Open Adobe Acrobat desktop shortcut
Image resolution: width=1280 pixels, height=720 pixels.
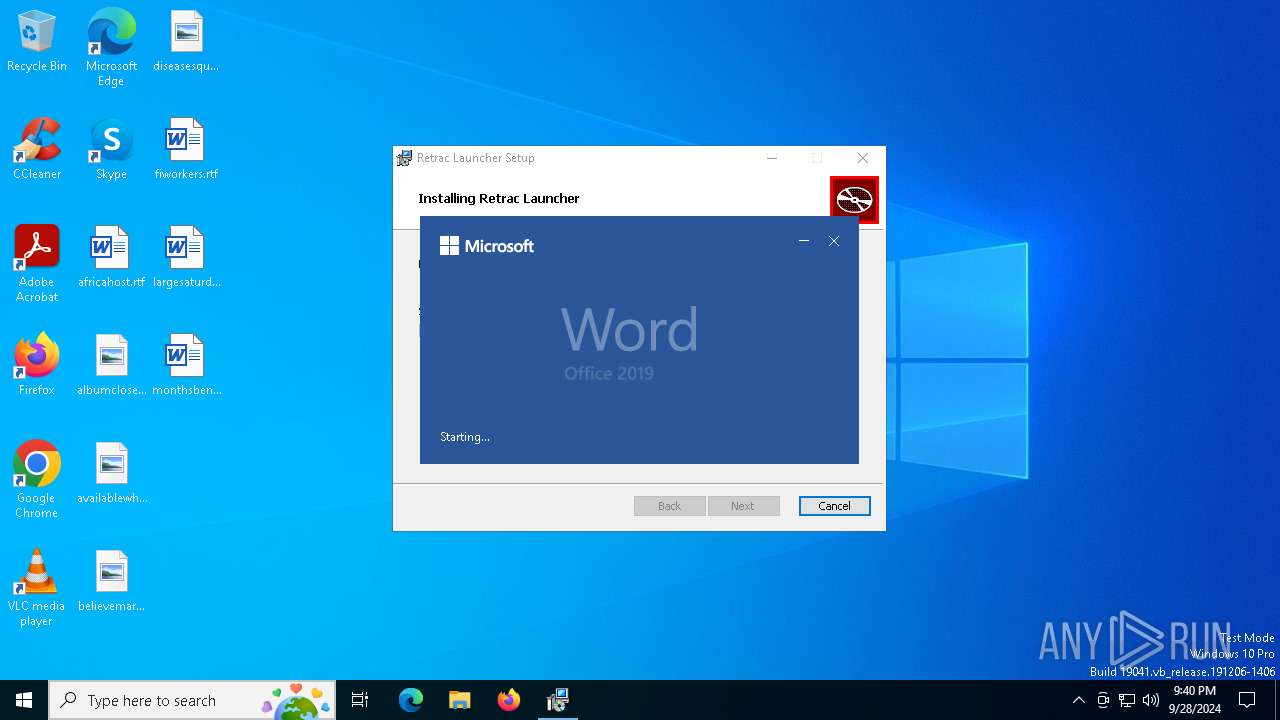(37, 264)
